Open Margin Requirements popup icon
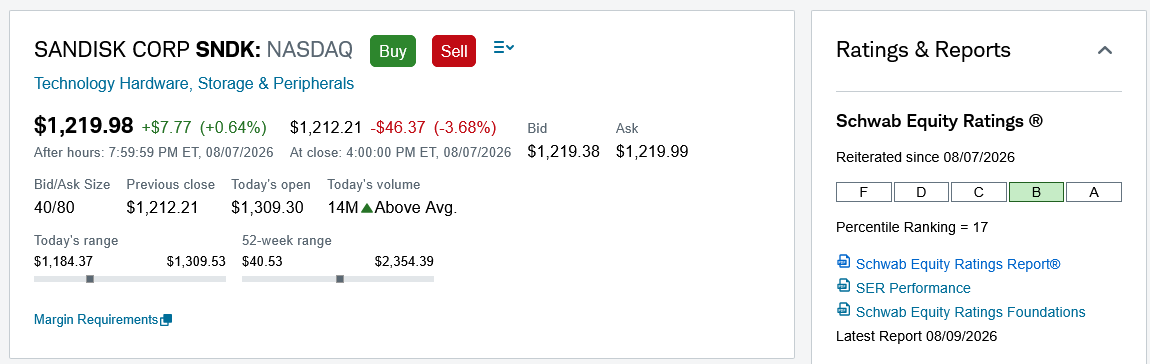Screen dimensions: 1150x364 pos(166,320)
